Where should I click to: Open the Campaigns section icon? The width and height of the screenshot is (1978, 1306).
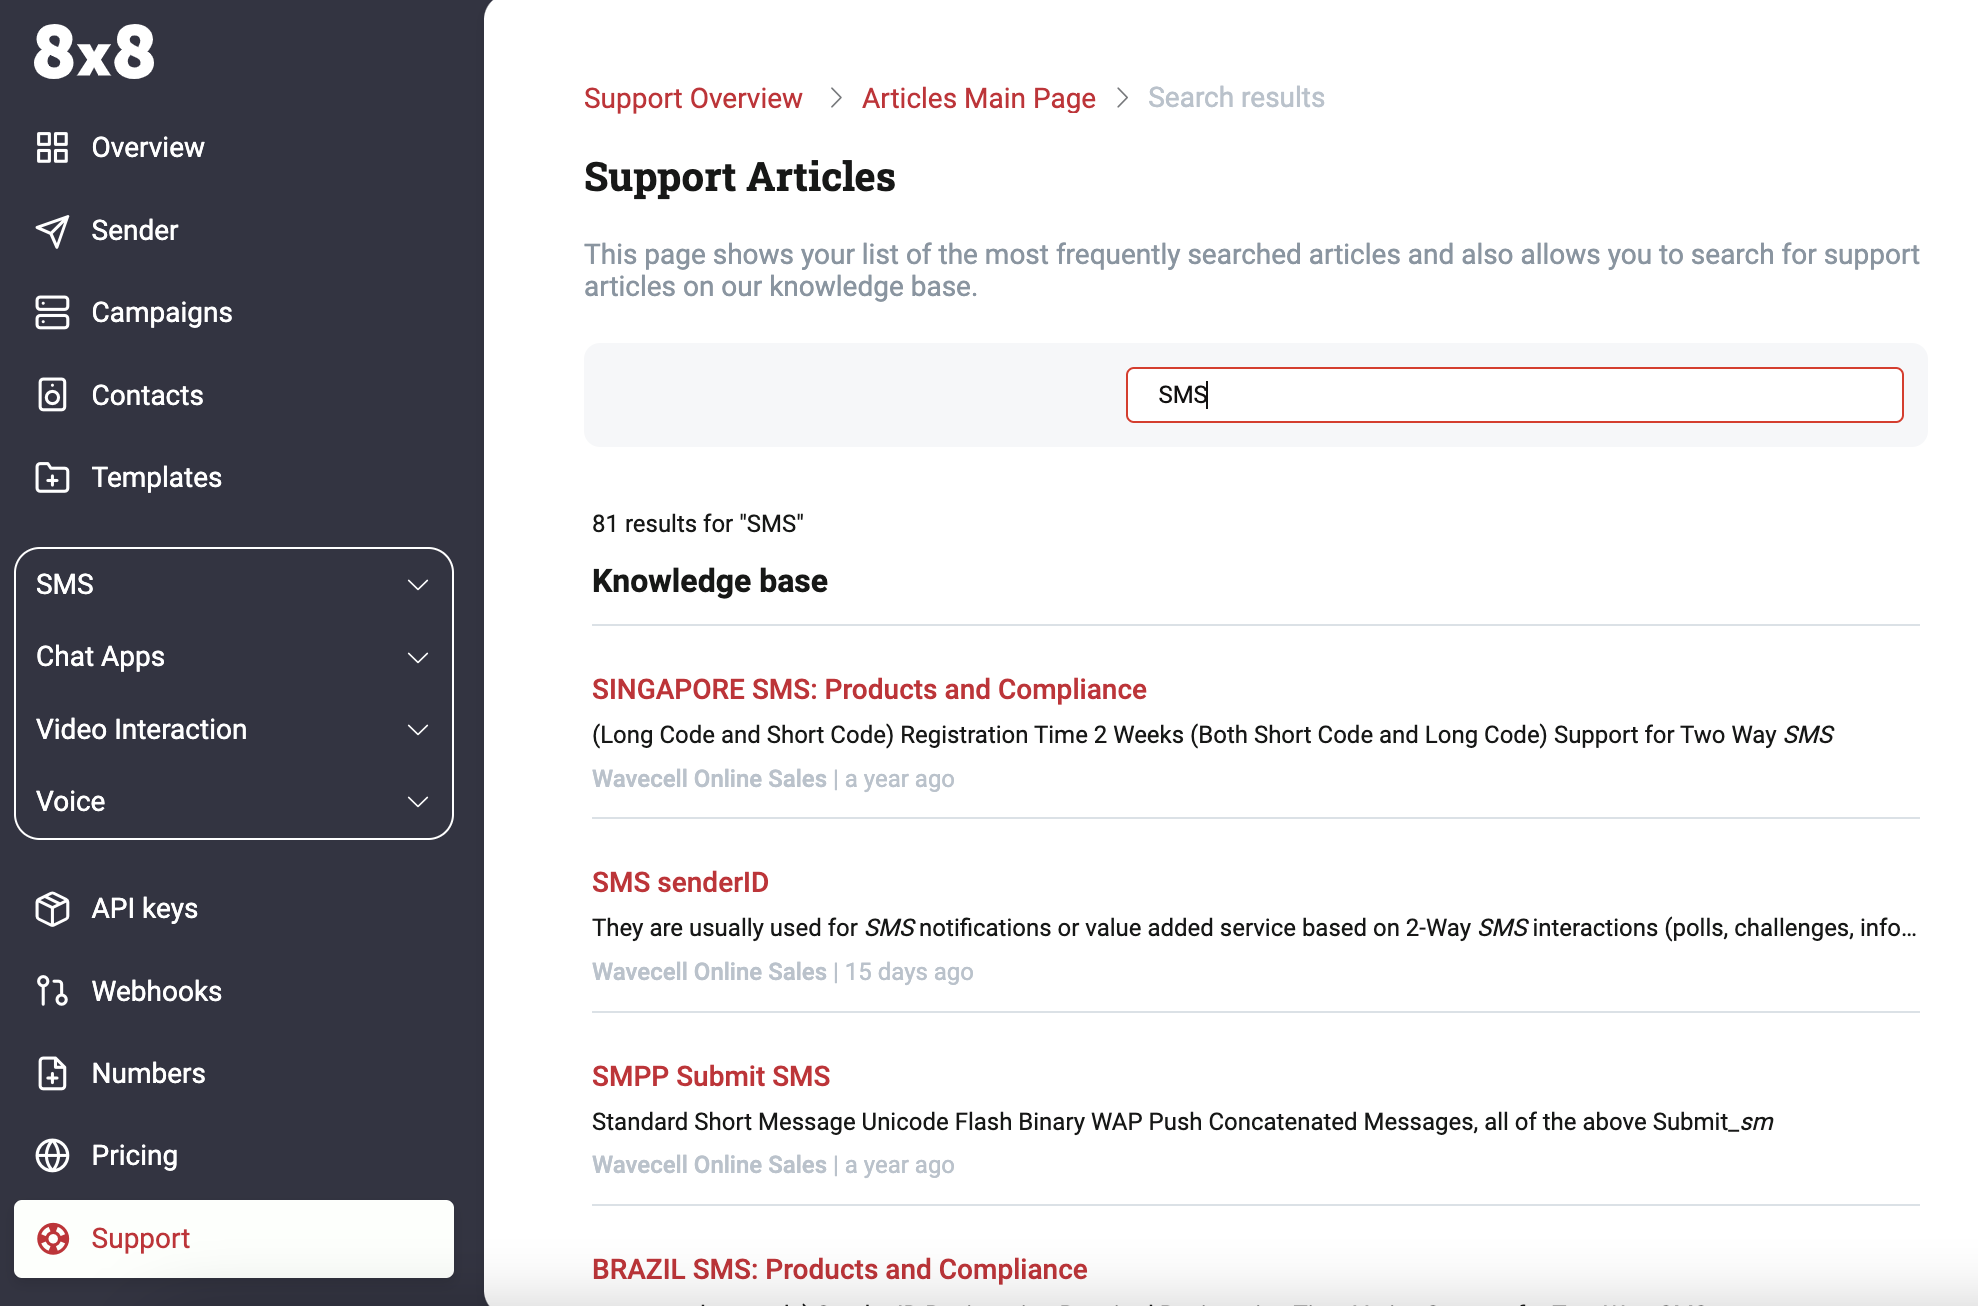pos(51,312)
